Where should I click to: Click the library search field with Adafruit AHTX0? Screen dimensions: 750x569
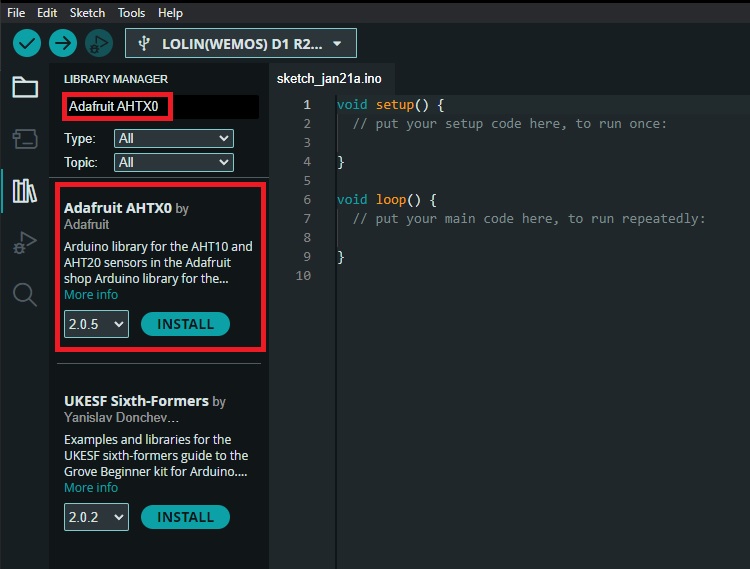point(161,106)
